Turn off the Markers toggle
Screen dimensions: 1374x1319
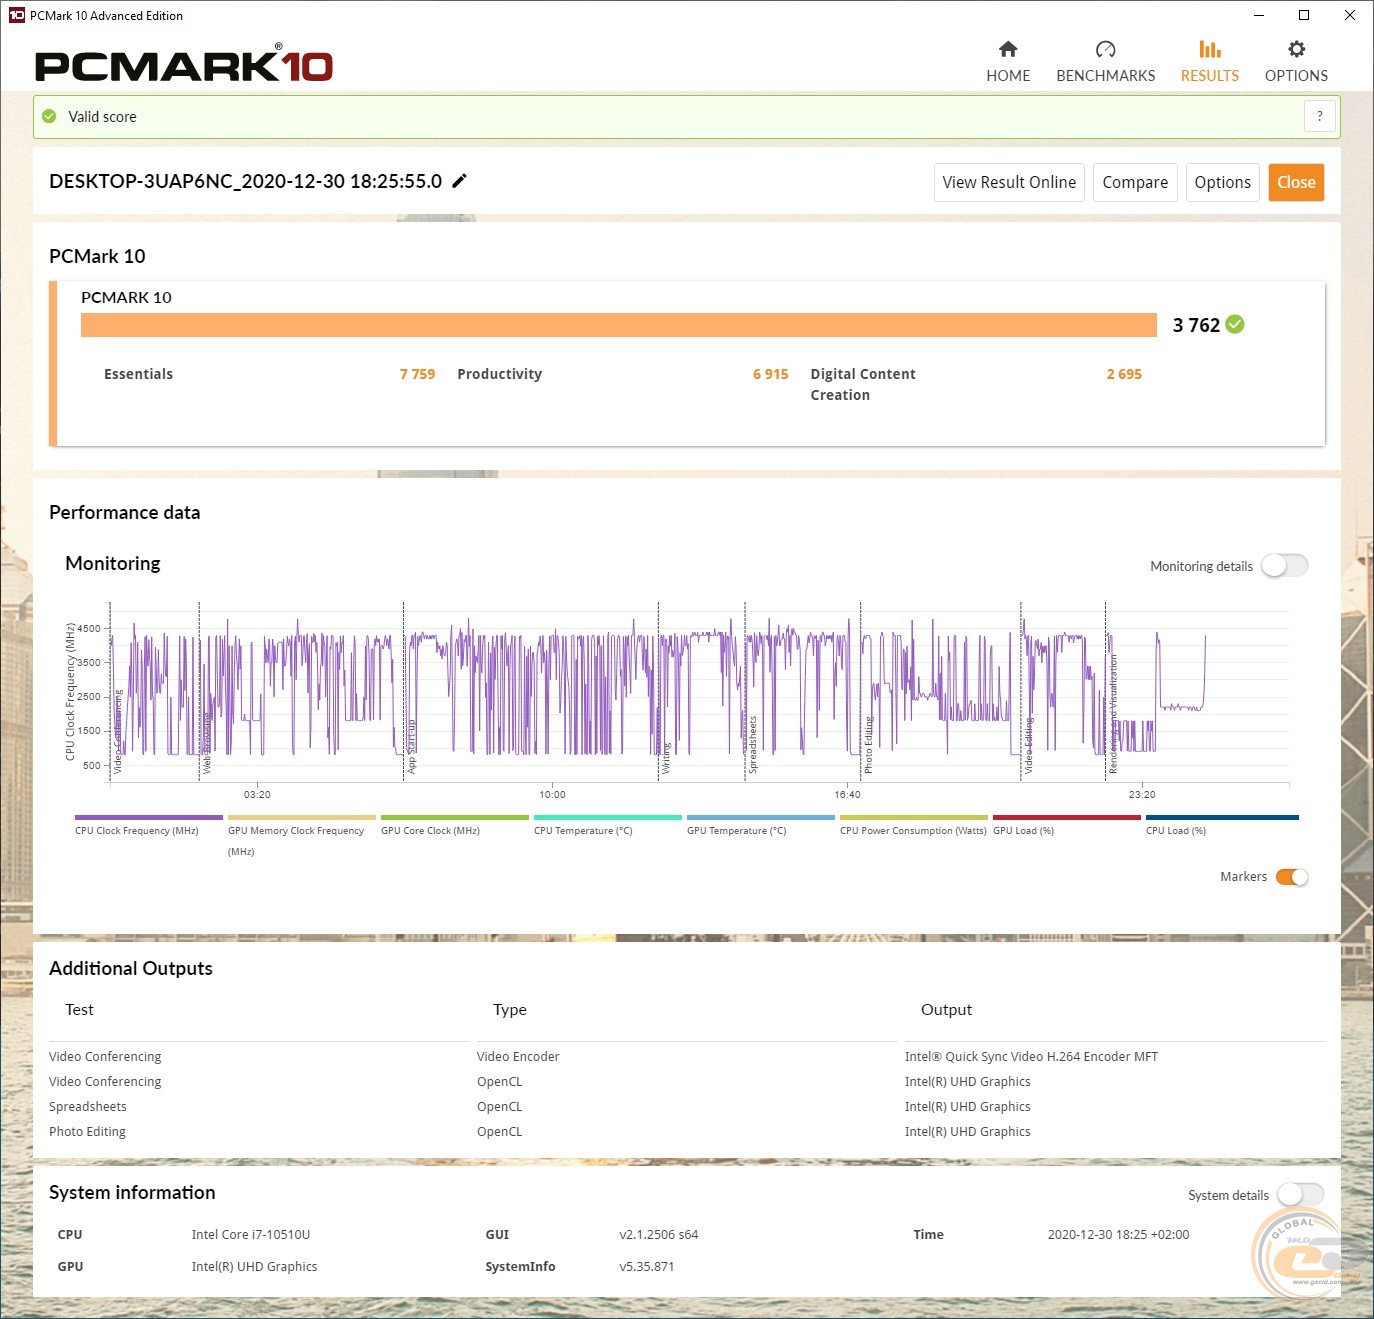click(1291, 877)
